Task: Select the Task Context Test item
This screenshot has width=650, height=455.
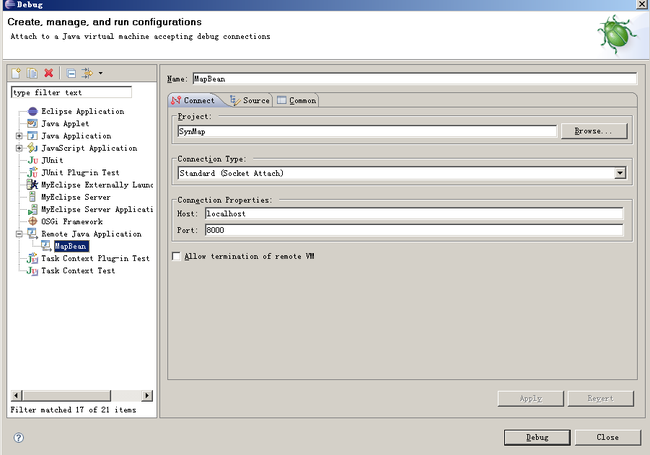Action: tap(78, 271)
